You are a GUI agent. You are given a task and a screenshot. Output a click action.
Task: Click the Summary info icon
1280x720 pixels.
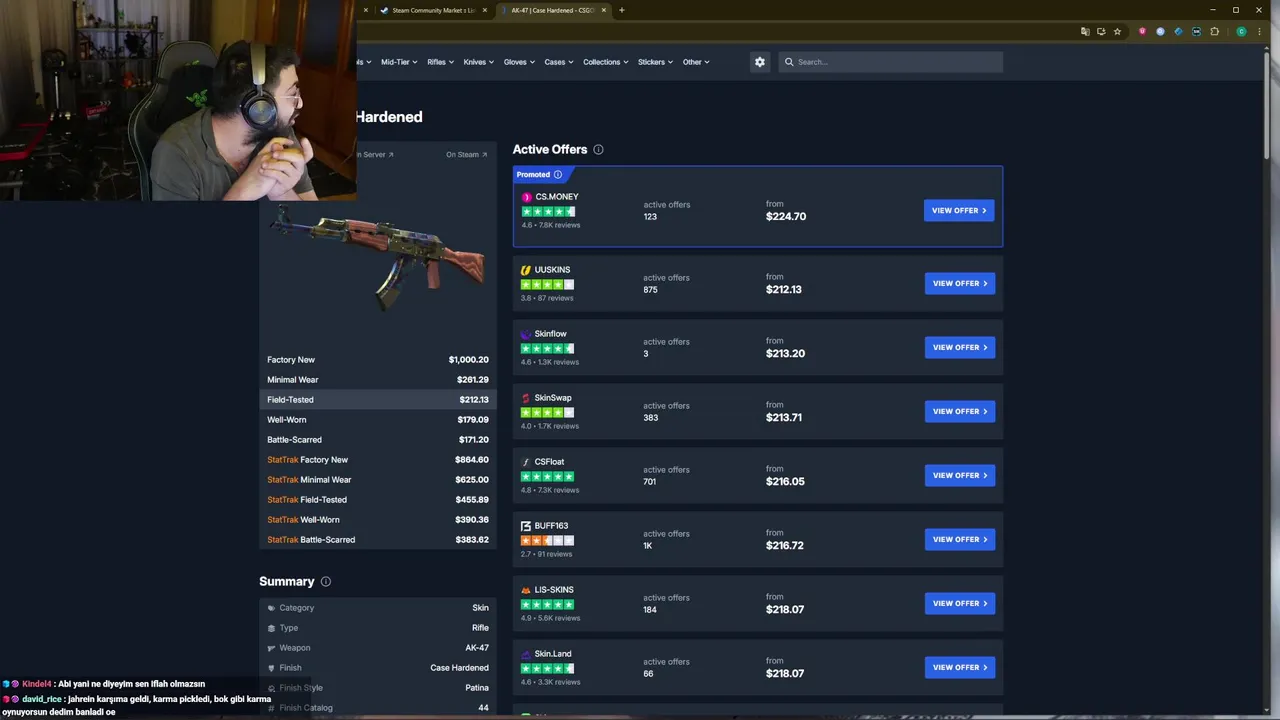pyautogui.click(x=325, y=581)
